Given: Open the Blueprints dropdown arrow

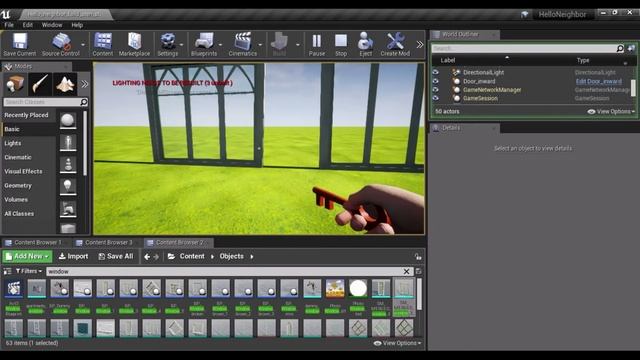Looking at the screenshot, I should (220, 44).
